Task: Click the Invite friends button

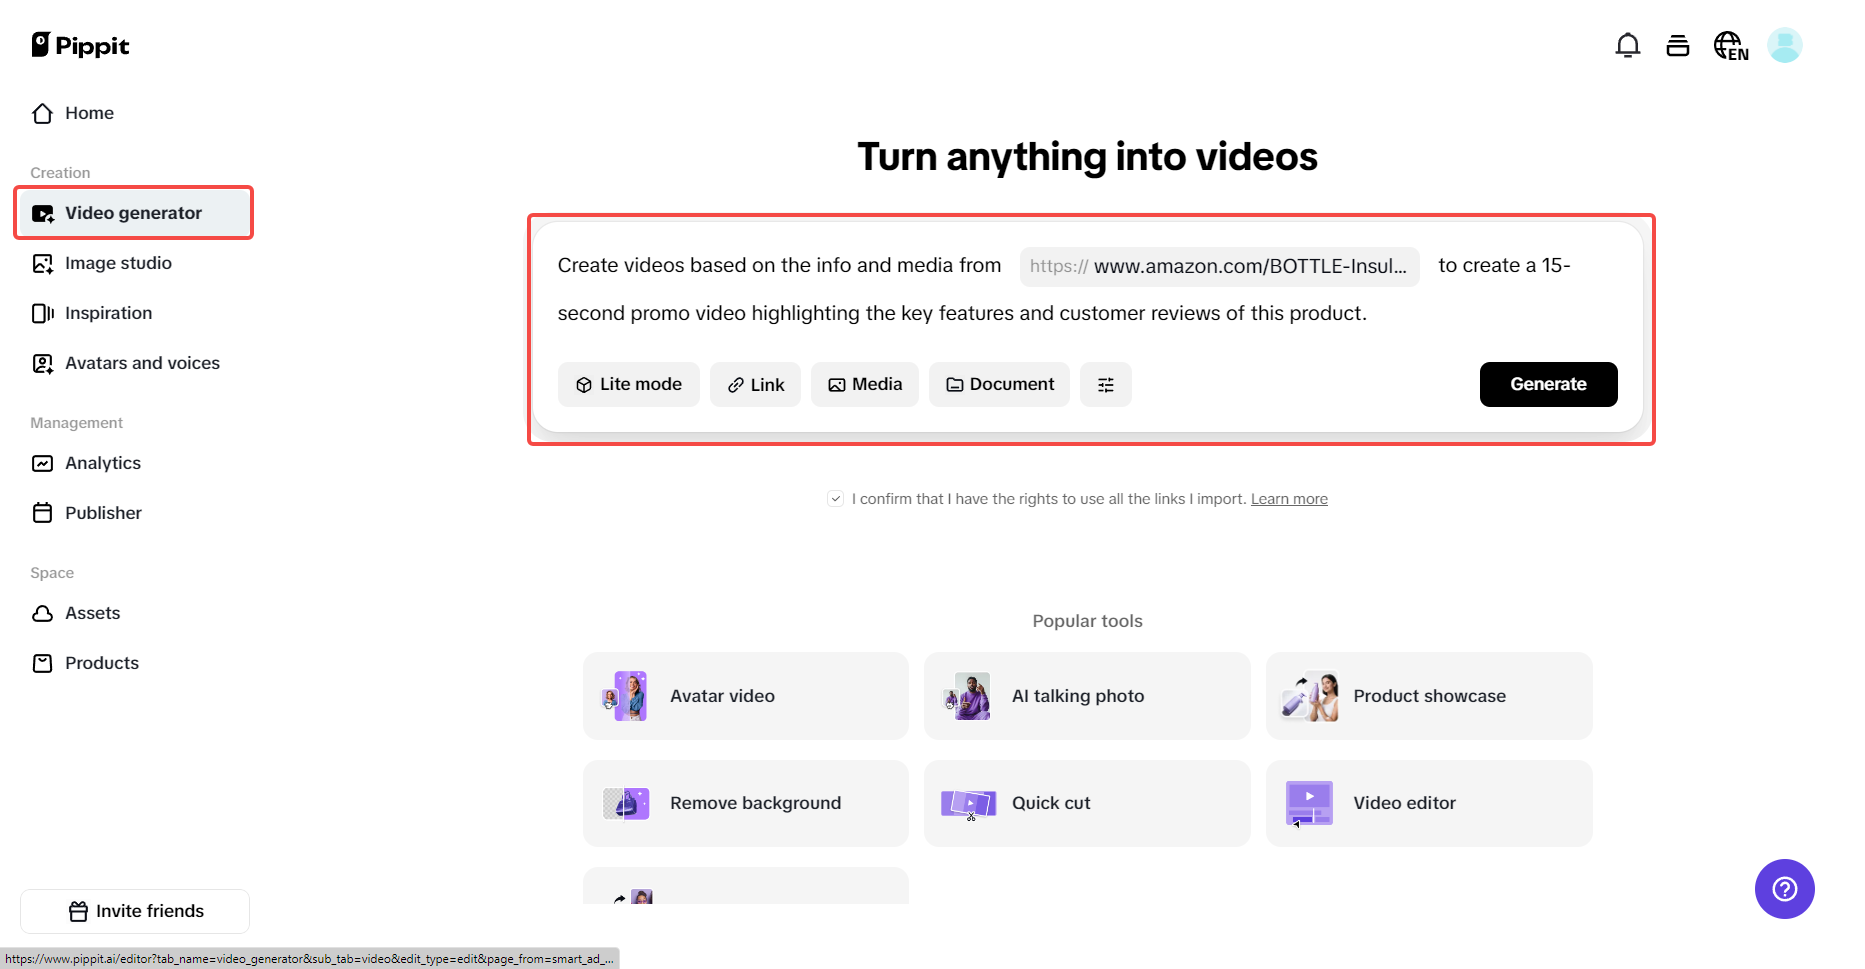Action: 135,911
